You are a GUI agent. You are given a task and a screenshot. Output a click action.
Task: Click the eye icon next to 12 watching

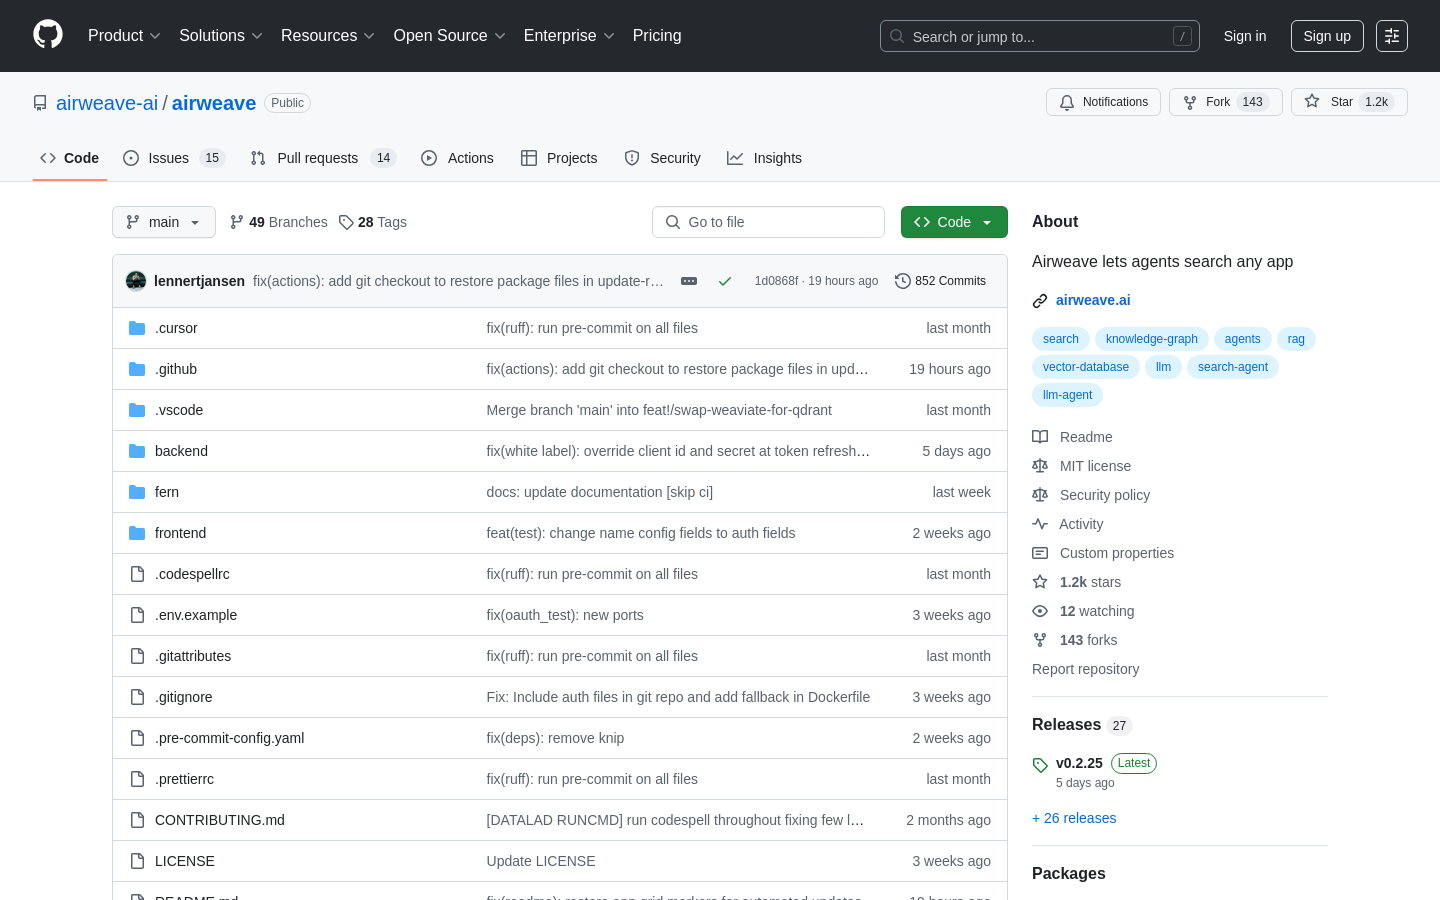point(1040,611)
